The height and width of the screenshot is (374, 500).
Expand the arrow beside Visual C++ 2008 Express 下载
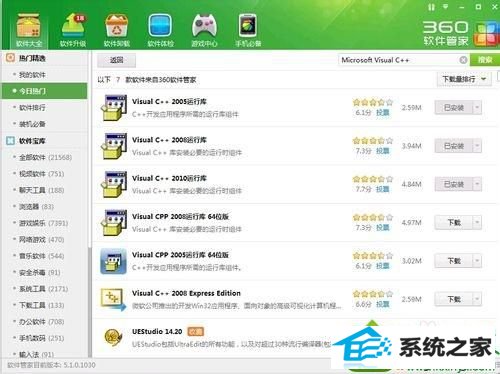pyautogui.click(x=477, y=299)
